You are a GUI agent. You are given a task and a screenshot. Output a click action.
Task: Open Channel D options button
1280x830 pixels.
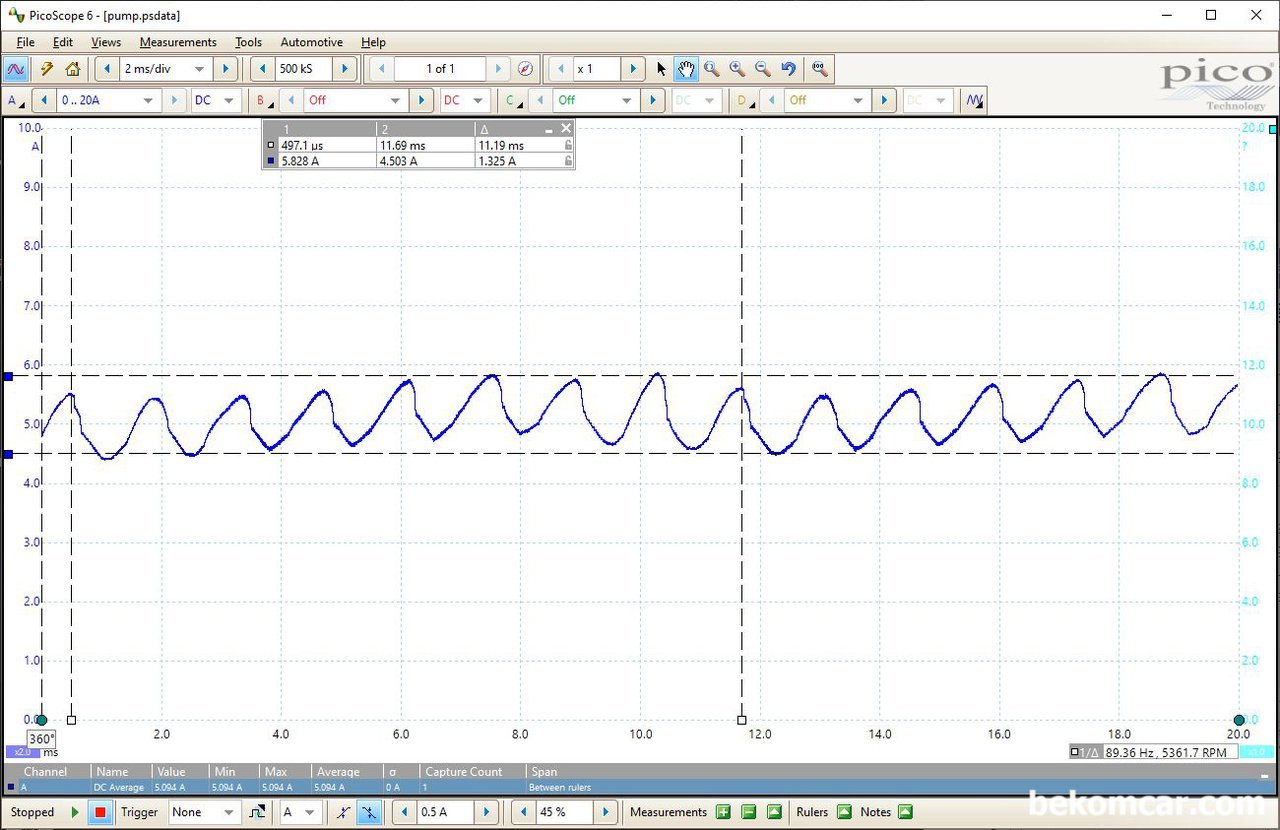coord(745,100)
